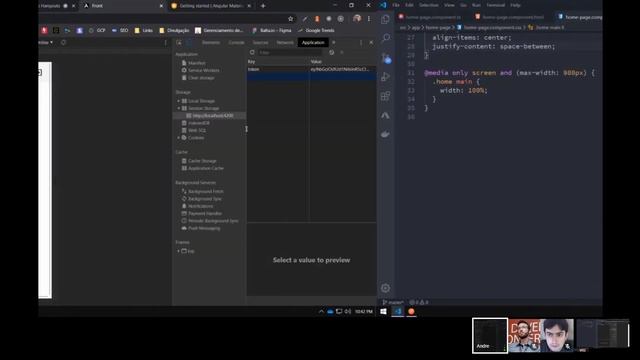Select IndexedDB in Storage section

[199, 123]
